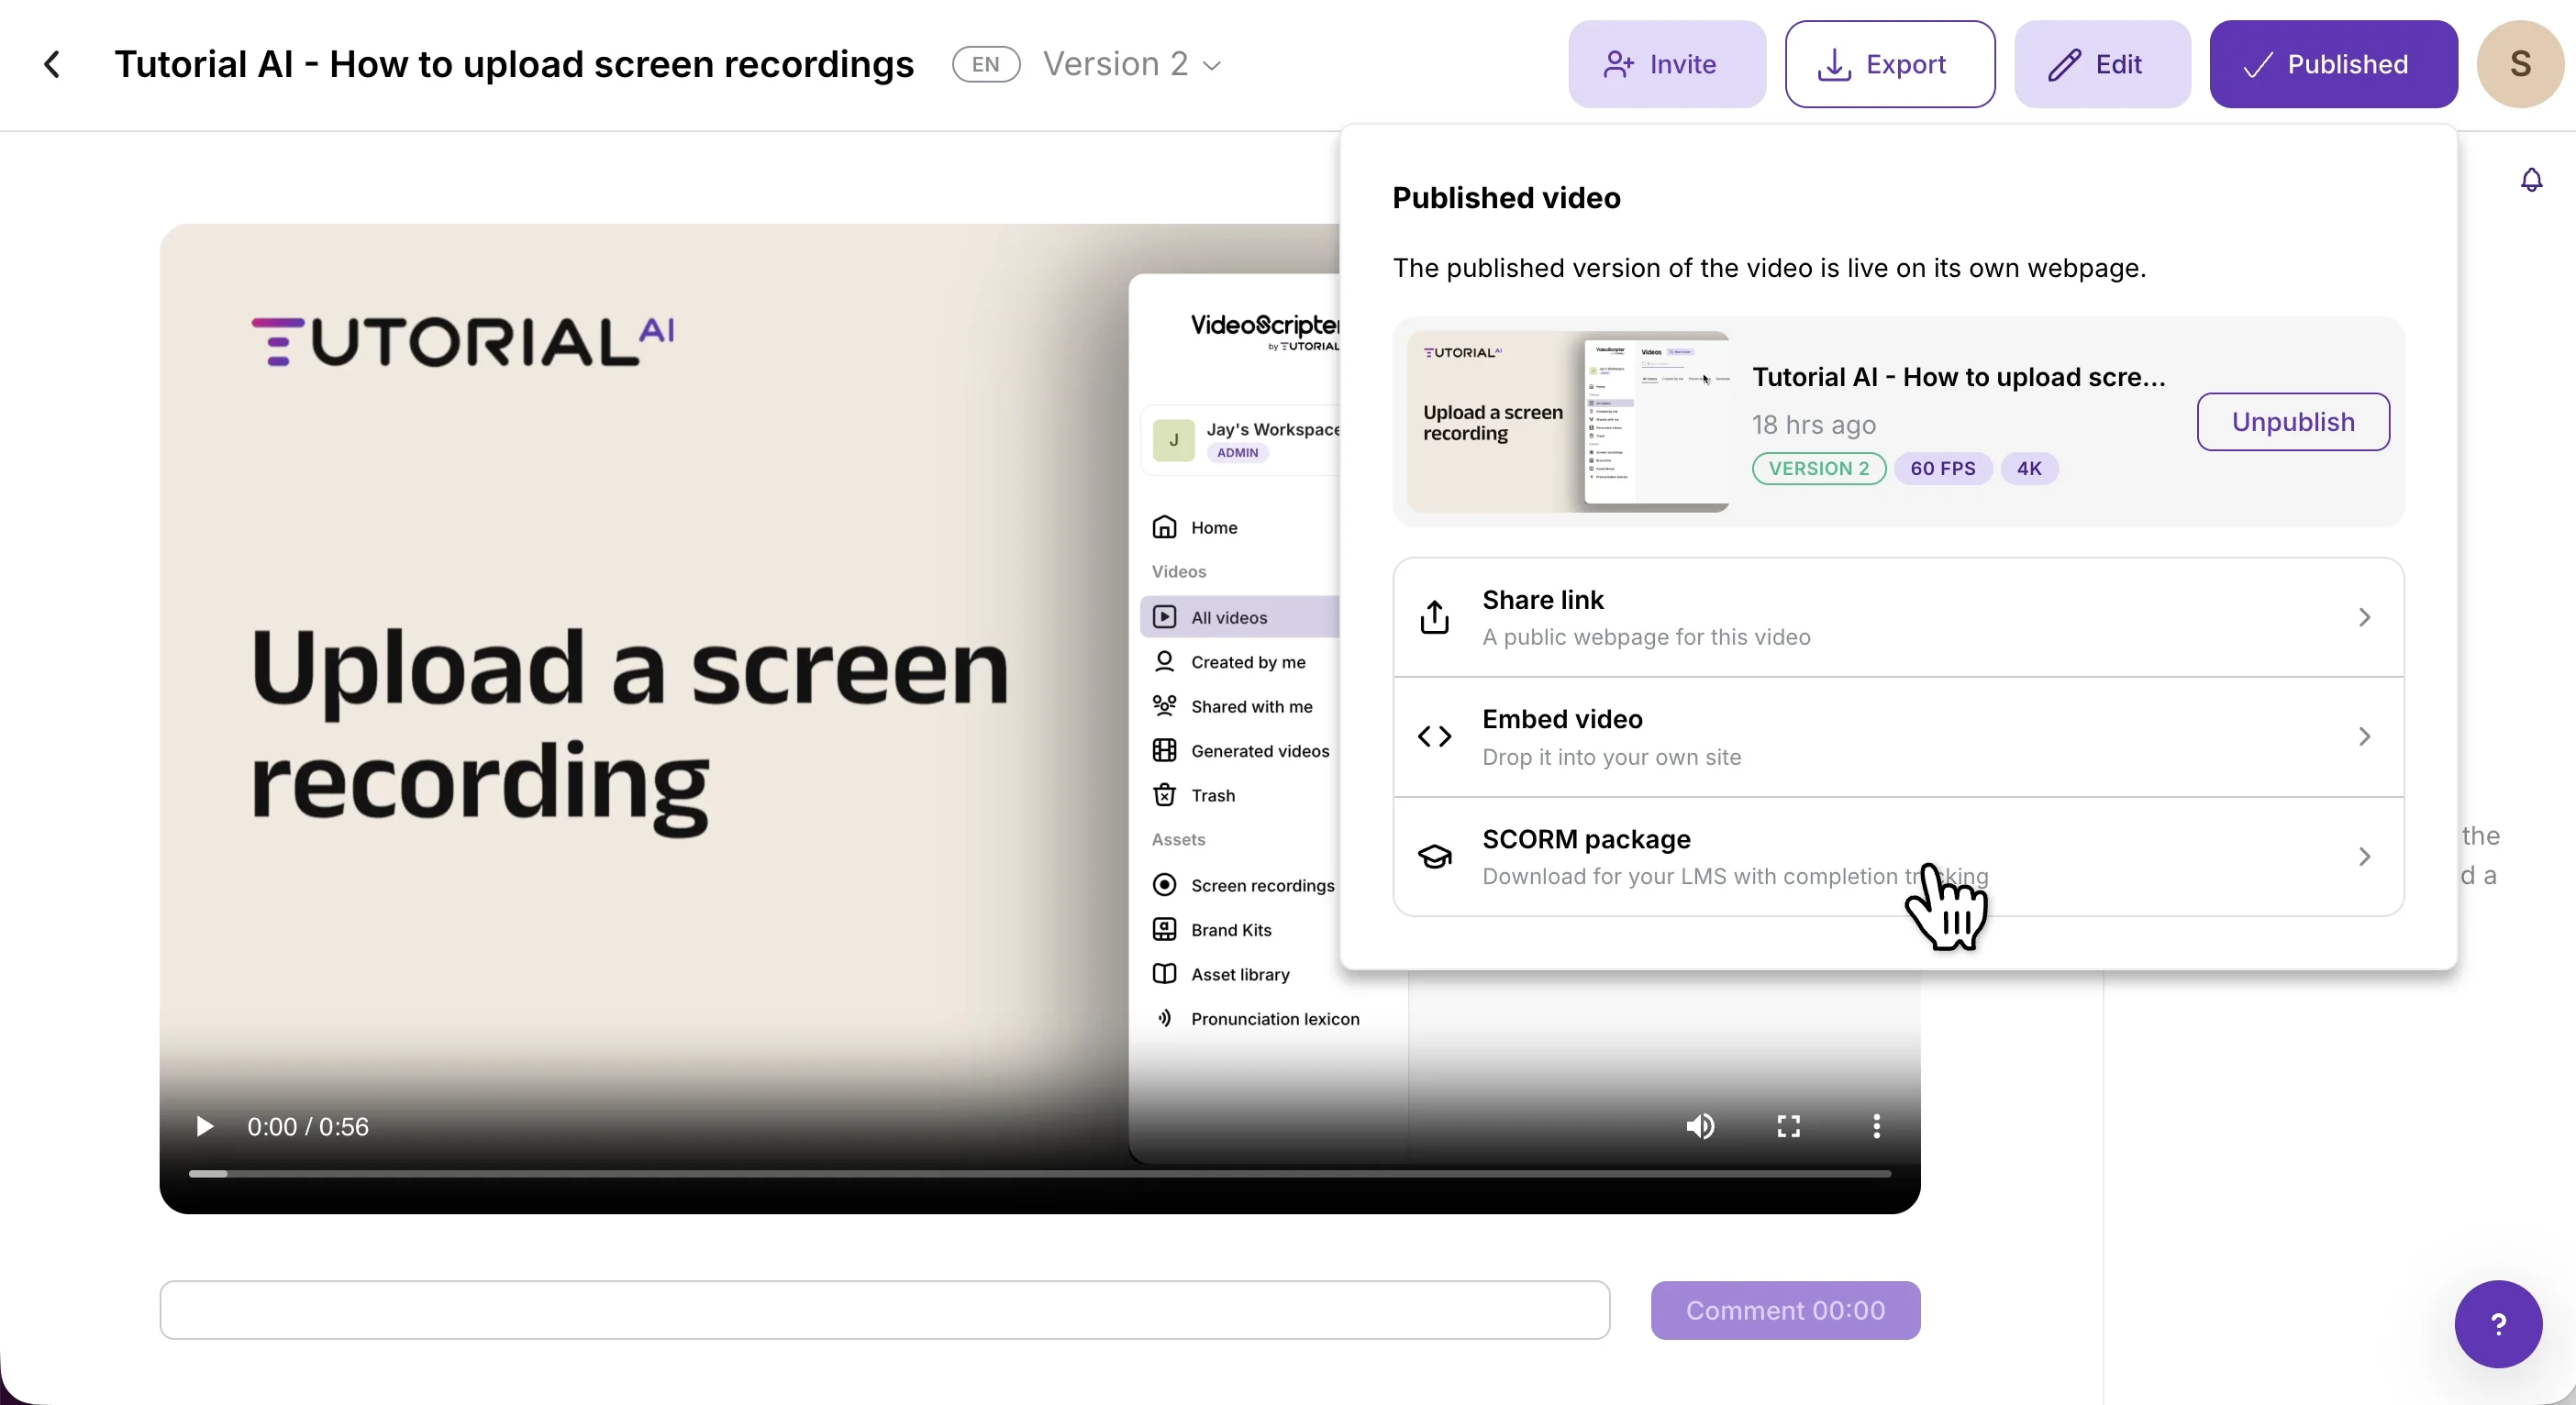This screenshot has width=2576, height=1405.
Task: Click the page title text
Action: click(514, 64)
